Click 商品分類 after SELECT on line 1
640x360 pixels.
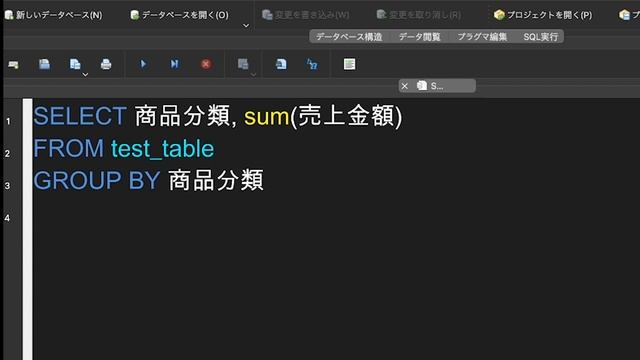[182, 116]
